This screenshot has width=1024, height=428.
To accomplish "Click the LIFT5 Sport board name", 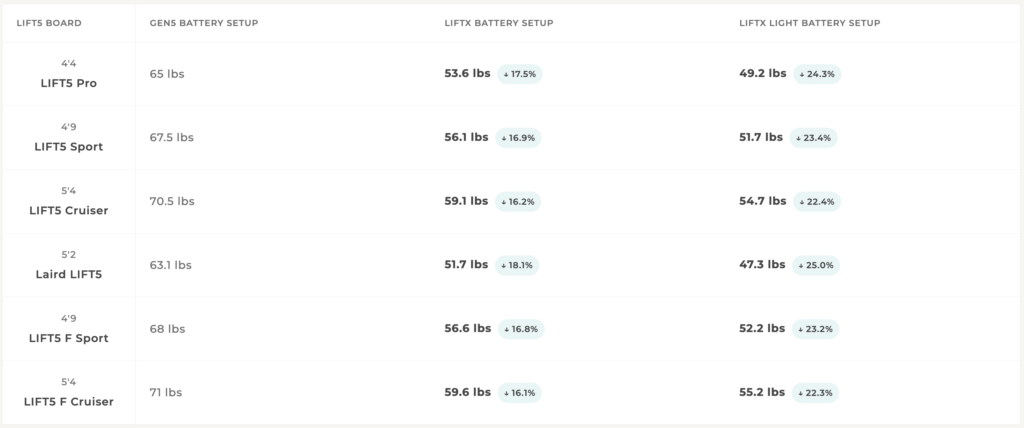I will point(69,147).
